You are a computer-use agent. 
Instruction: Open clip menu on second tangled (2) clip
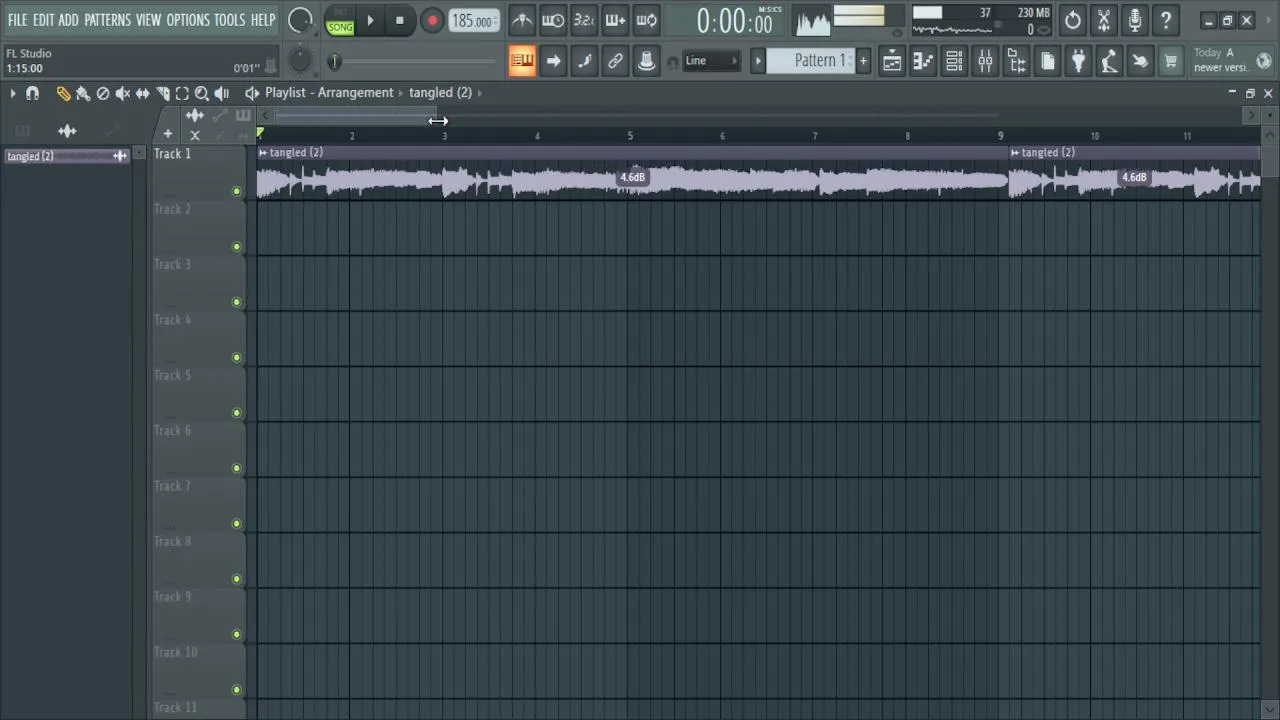click(1015, 152)
